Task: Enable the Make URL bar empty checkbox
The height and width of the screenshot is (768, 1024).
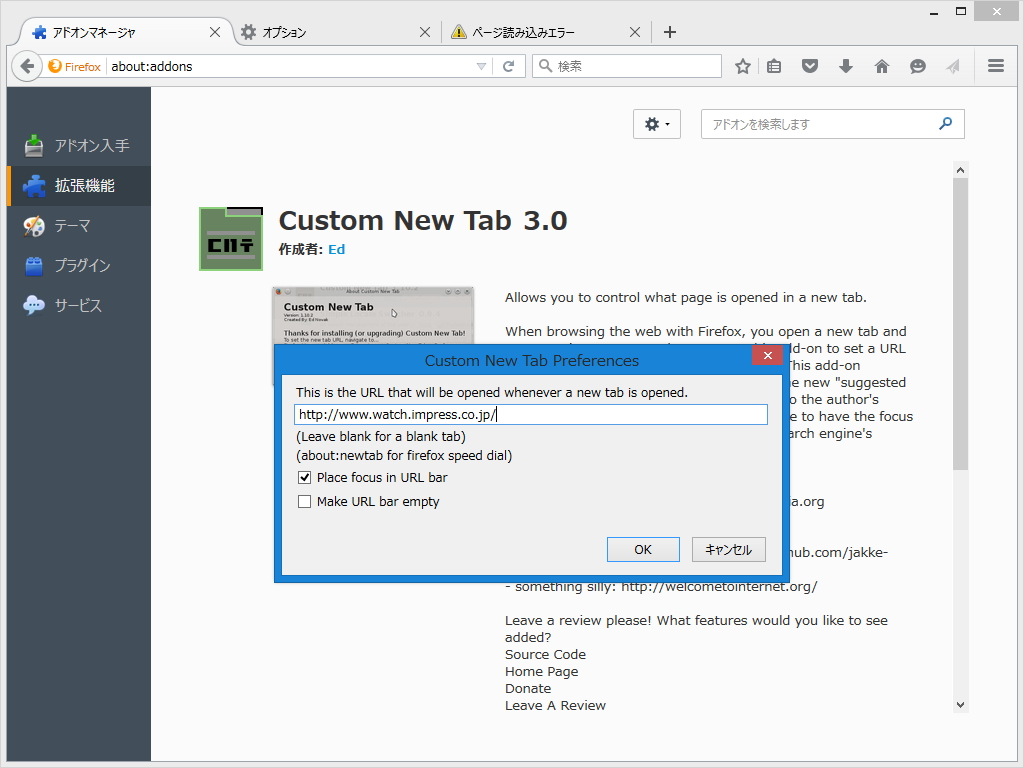Action: click(x=305, y=501)
